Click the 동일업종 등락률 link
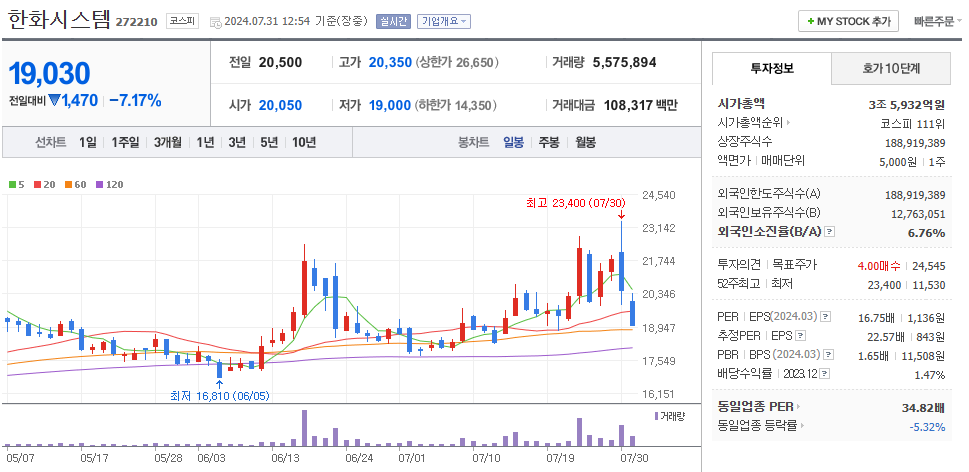 point(758,425)
